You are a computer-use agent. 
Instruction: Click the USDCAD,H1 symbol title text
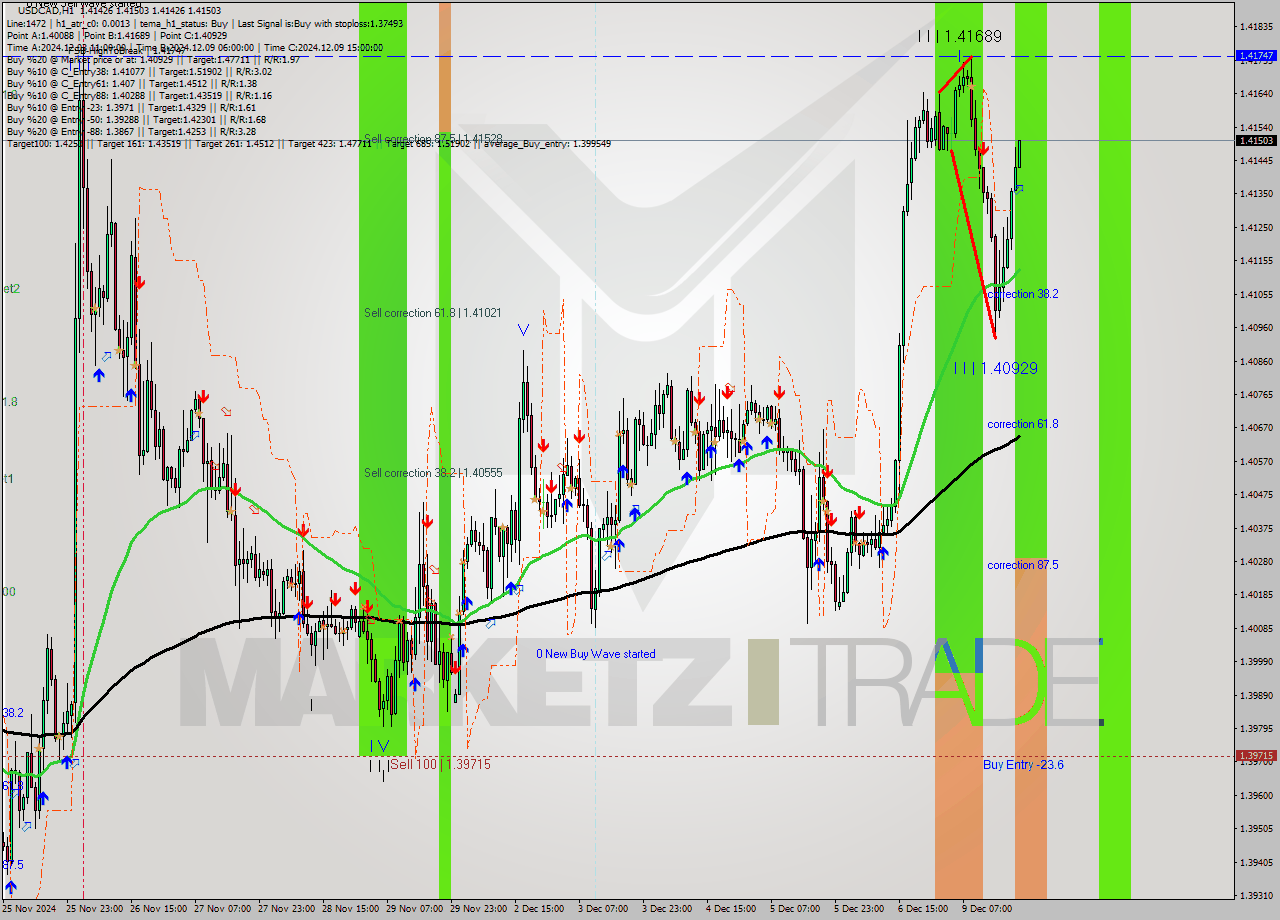tap(48, 11)
